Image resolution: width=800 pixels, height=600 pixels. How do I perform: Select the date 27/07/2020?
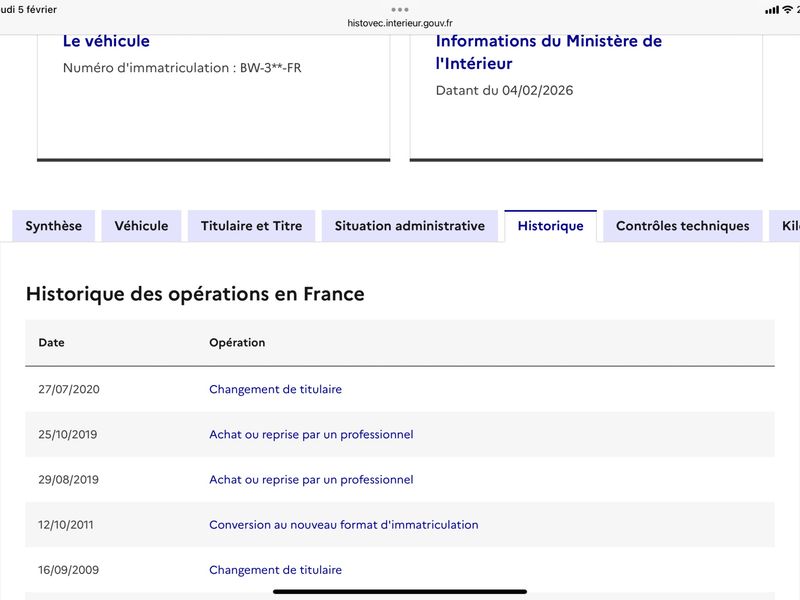point(69,389)
